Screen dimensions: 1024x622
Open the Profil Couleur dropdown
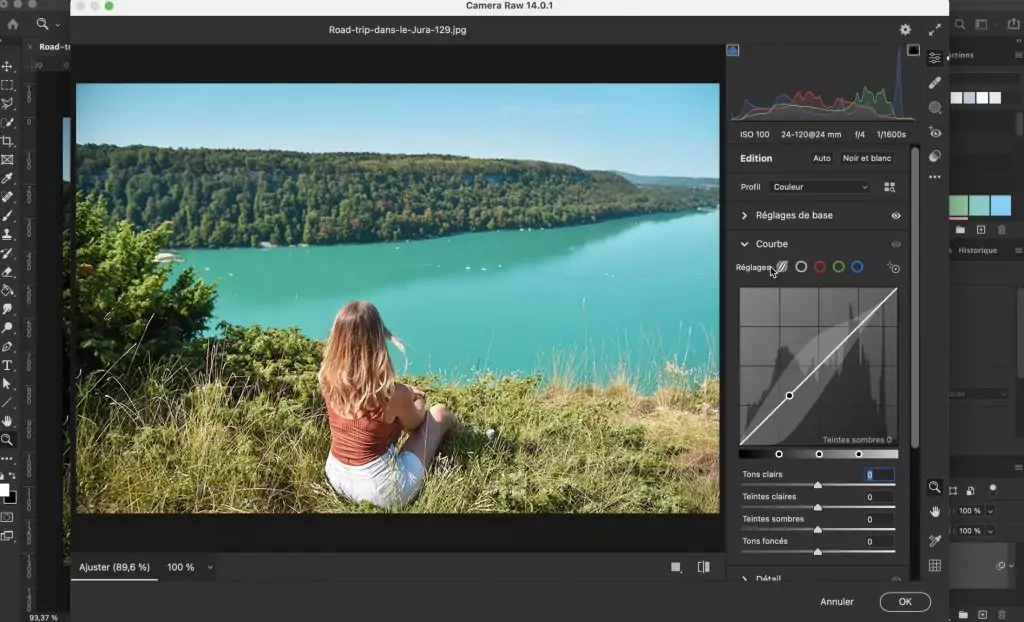(x=820, y=187)
